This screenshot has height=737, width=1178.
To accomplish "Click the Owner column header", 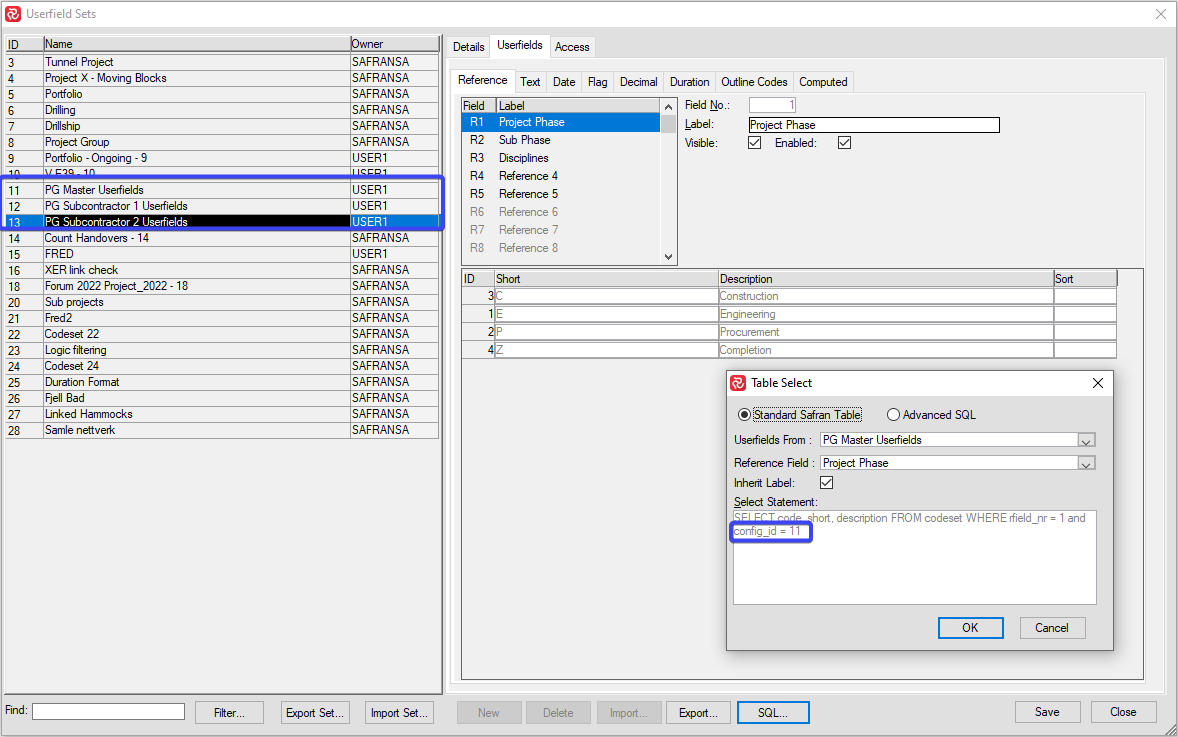I will pos(394,44).
